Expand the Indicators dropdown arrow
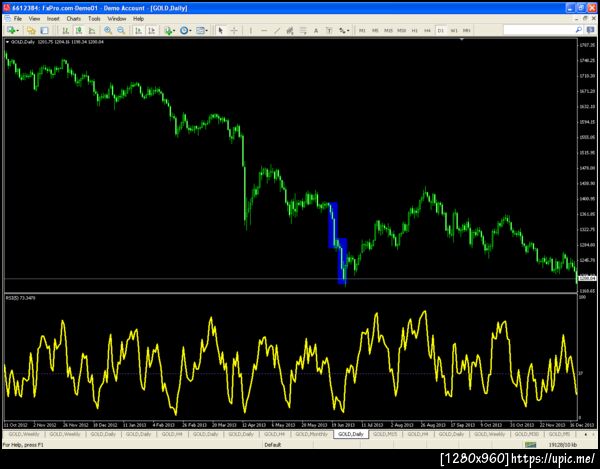 pos(174,31)
